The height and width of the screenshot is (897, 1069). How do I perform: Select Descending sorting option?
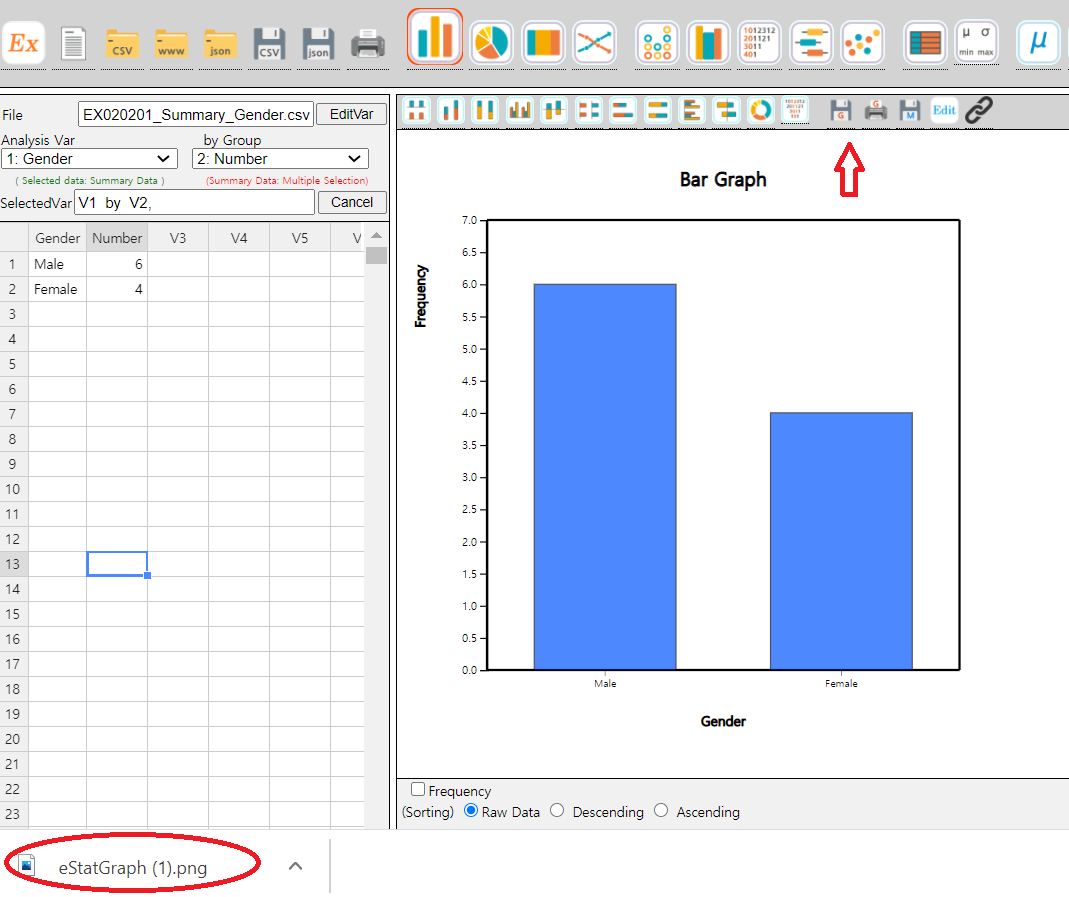click(557, 810)
